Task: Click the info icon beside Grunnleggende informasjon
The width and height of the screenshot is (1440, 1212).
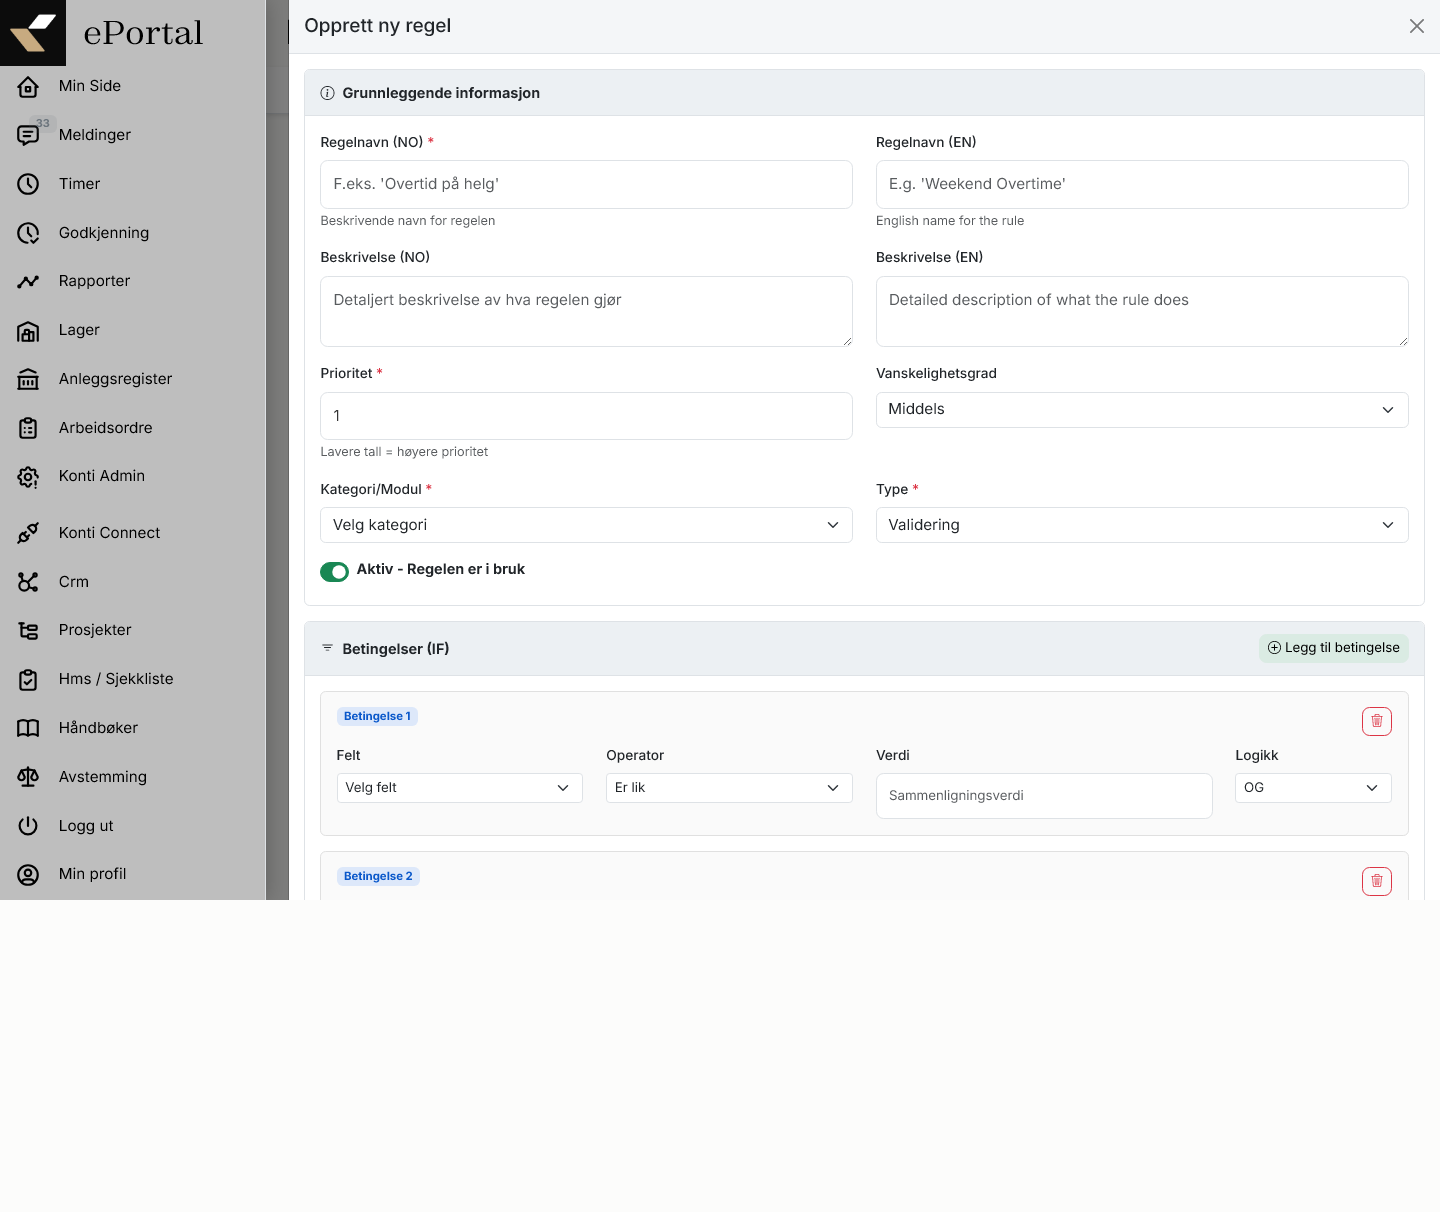Action: pos(327,93)
